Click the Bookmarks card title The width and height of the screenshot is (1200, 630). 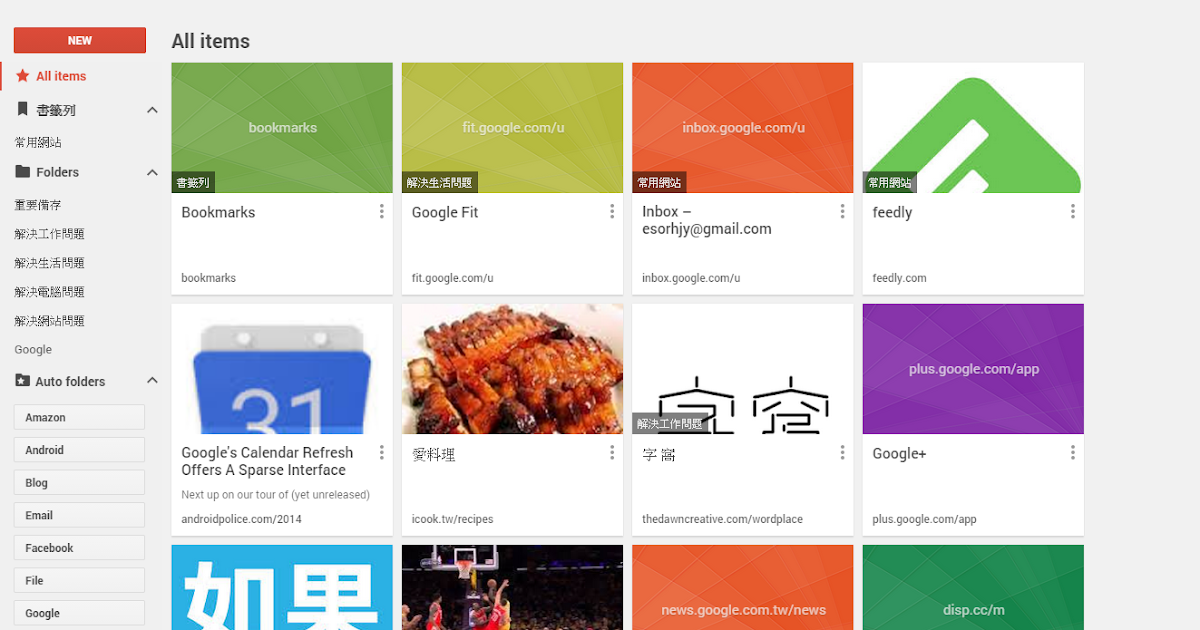coord(218,212)
